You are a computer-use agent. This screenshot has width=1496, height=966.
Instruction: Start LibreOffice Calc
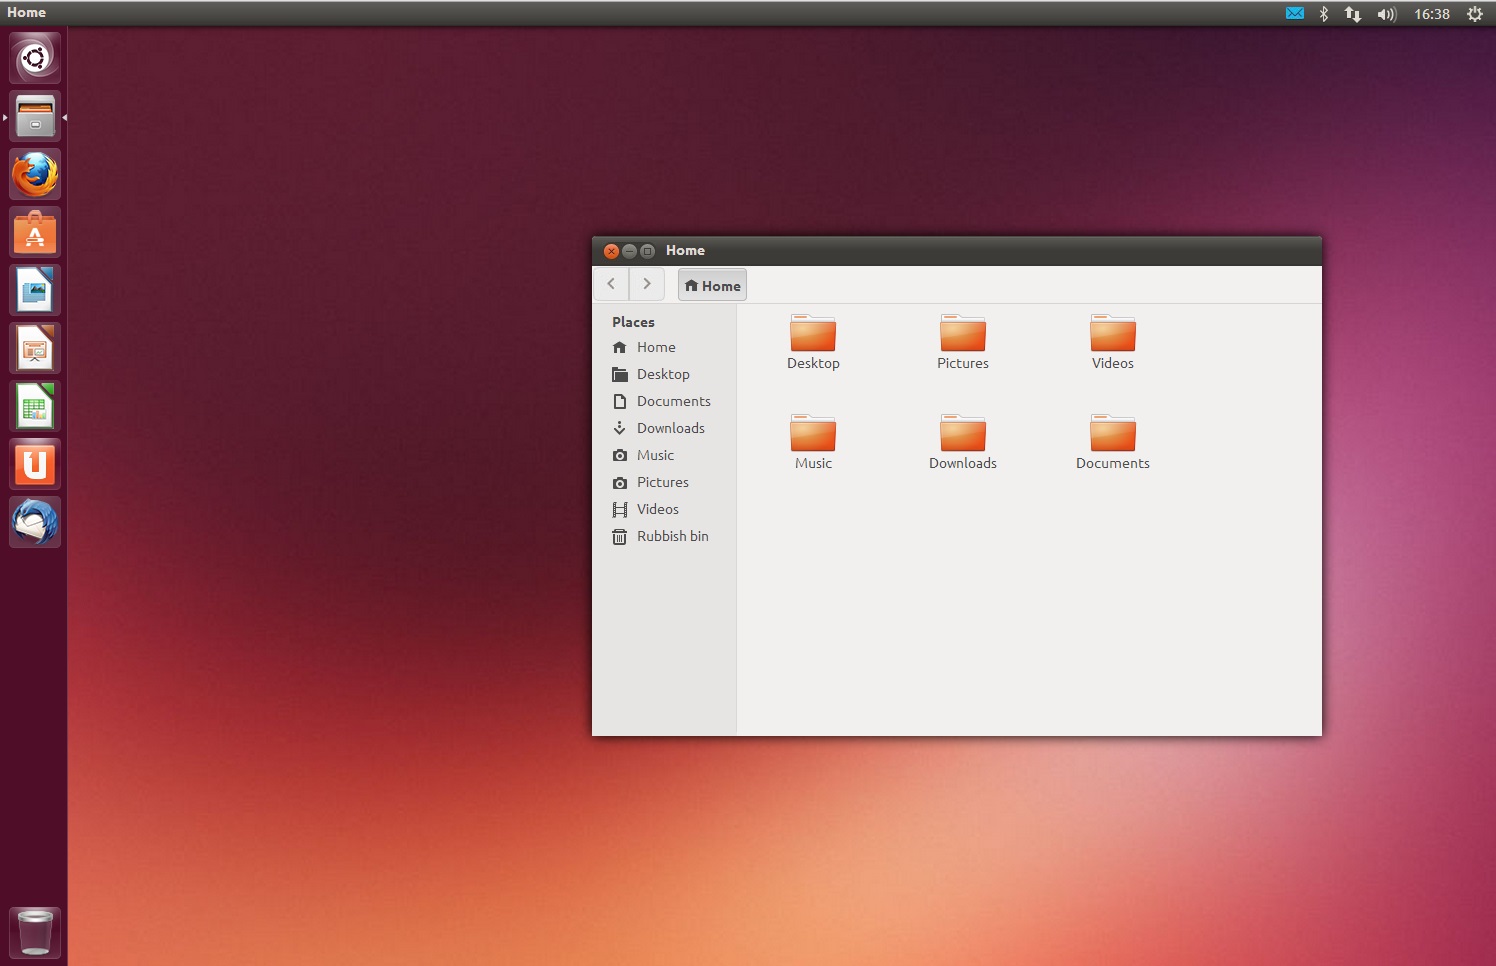point(34,405)
